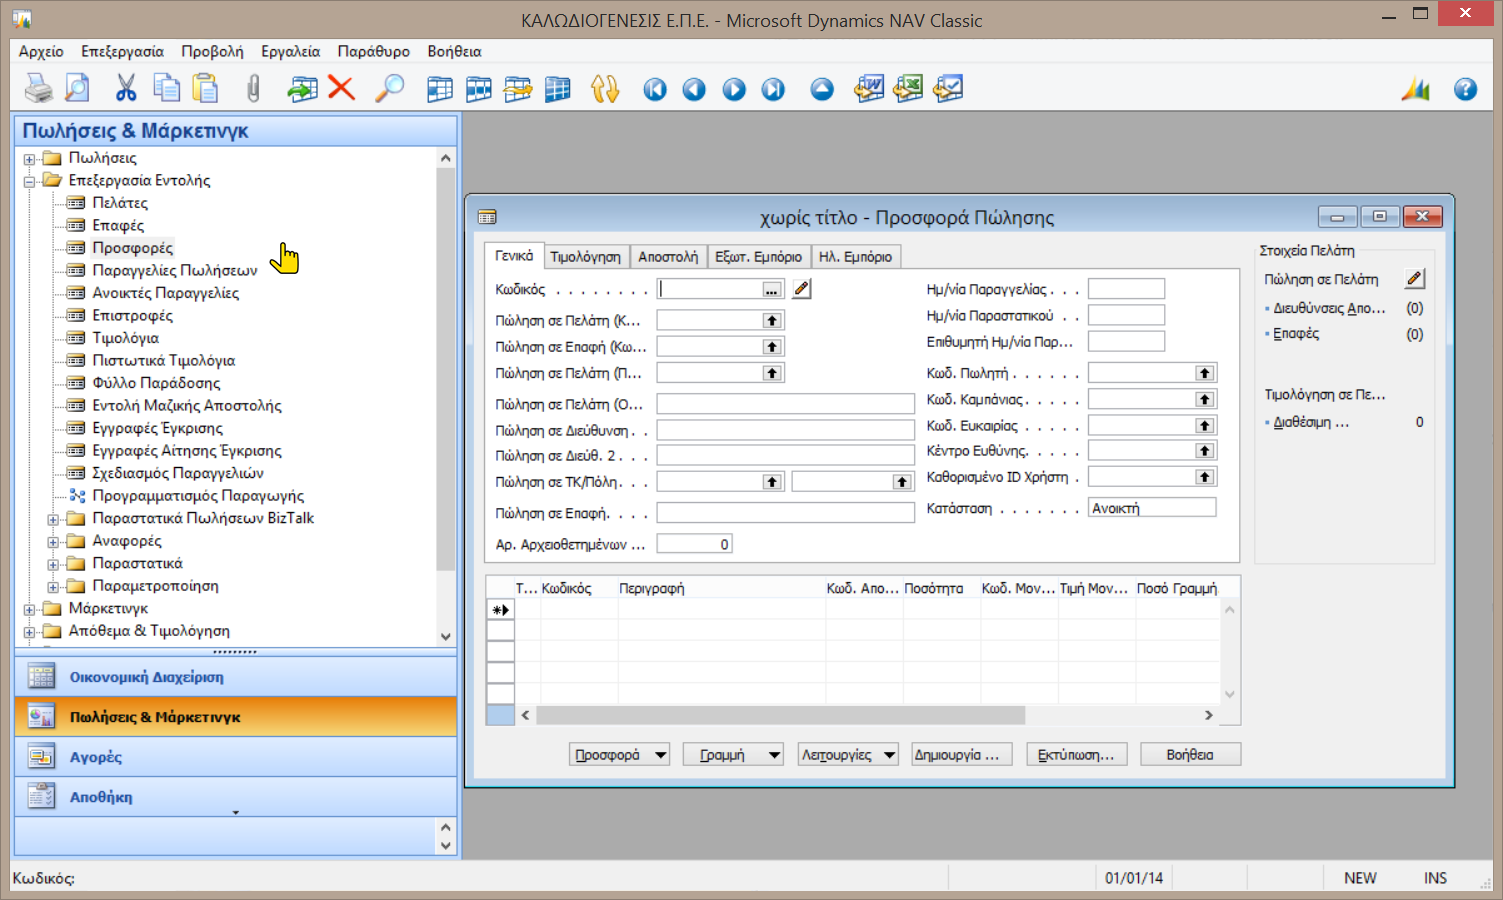
Task: Open the Αποθήκη module
Action: point(236,797)
